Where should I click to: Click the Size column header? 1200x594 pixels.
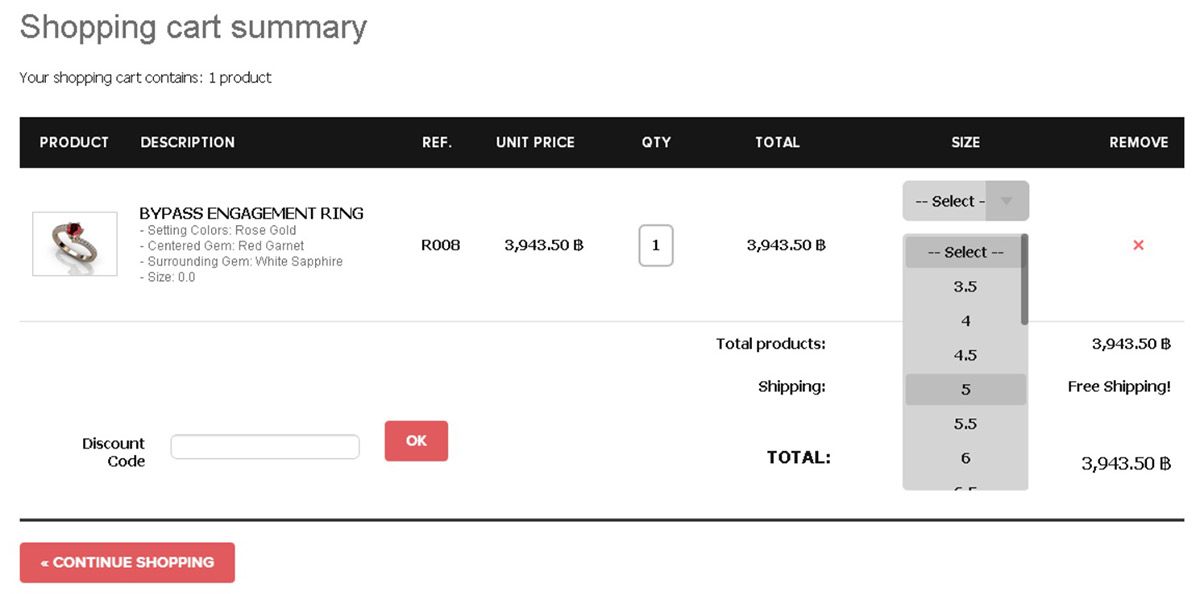tap(965, 142)
